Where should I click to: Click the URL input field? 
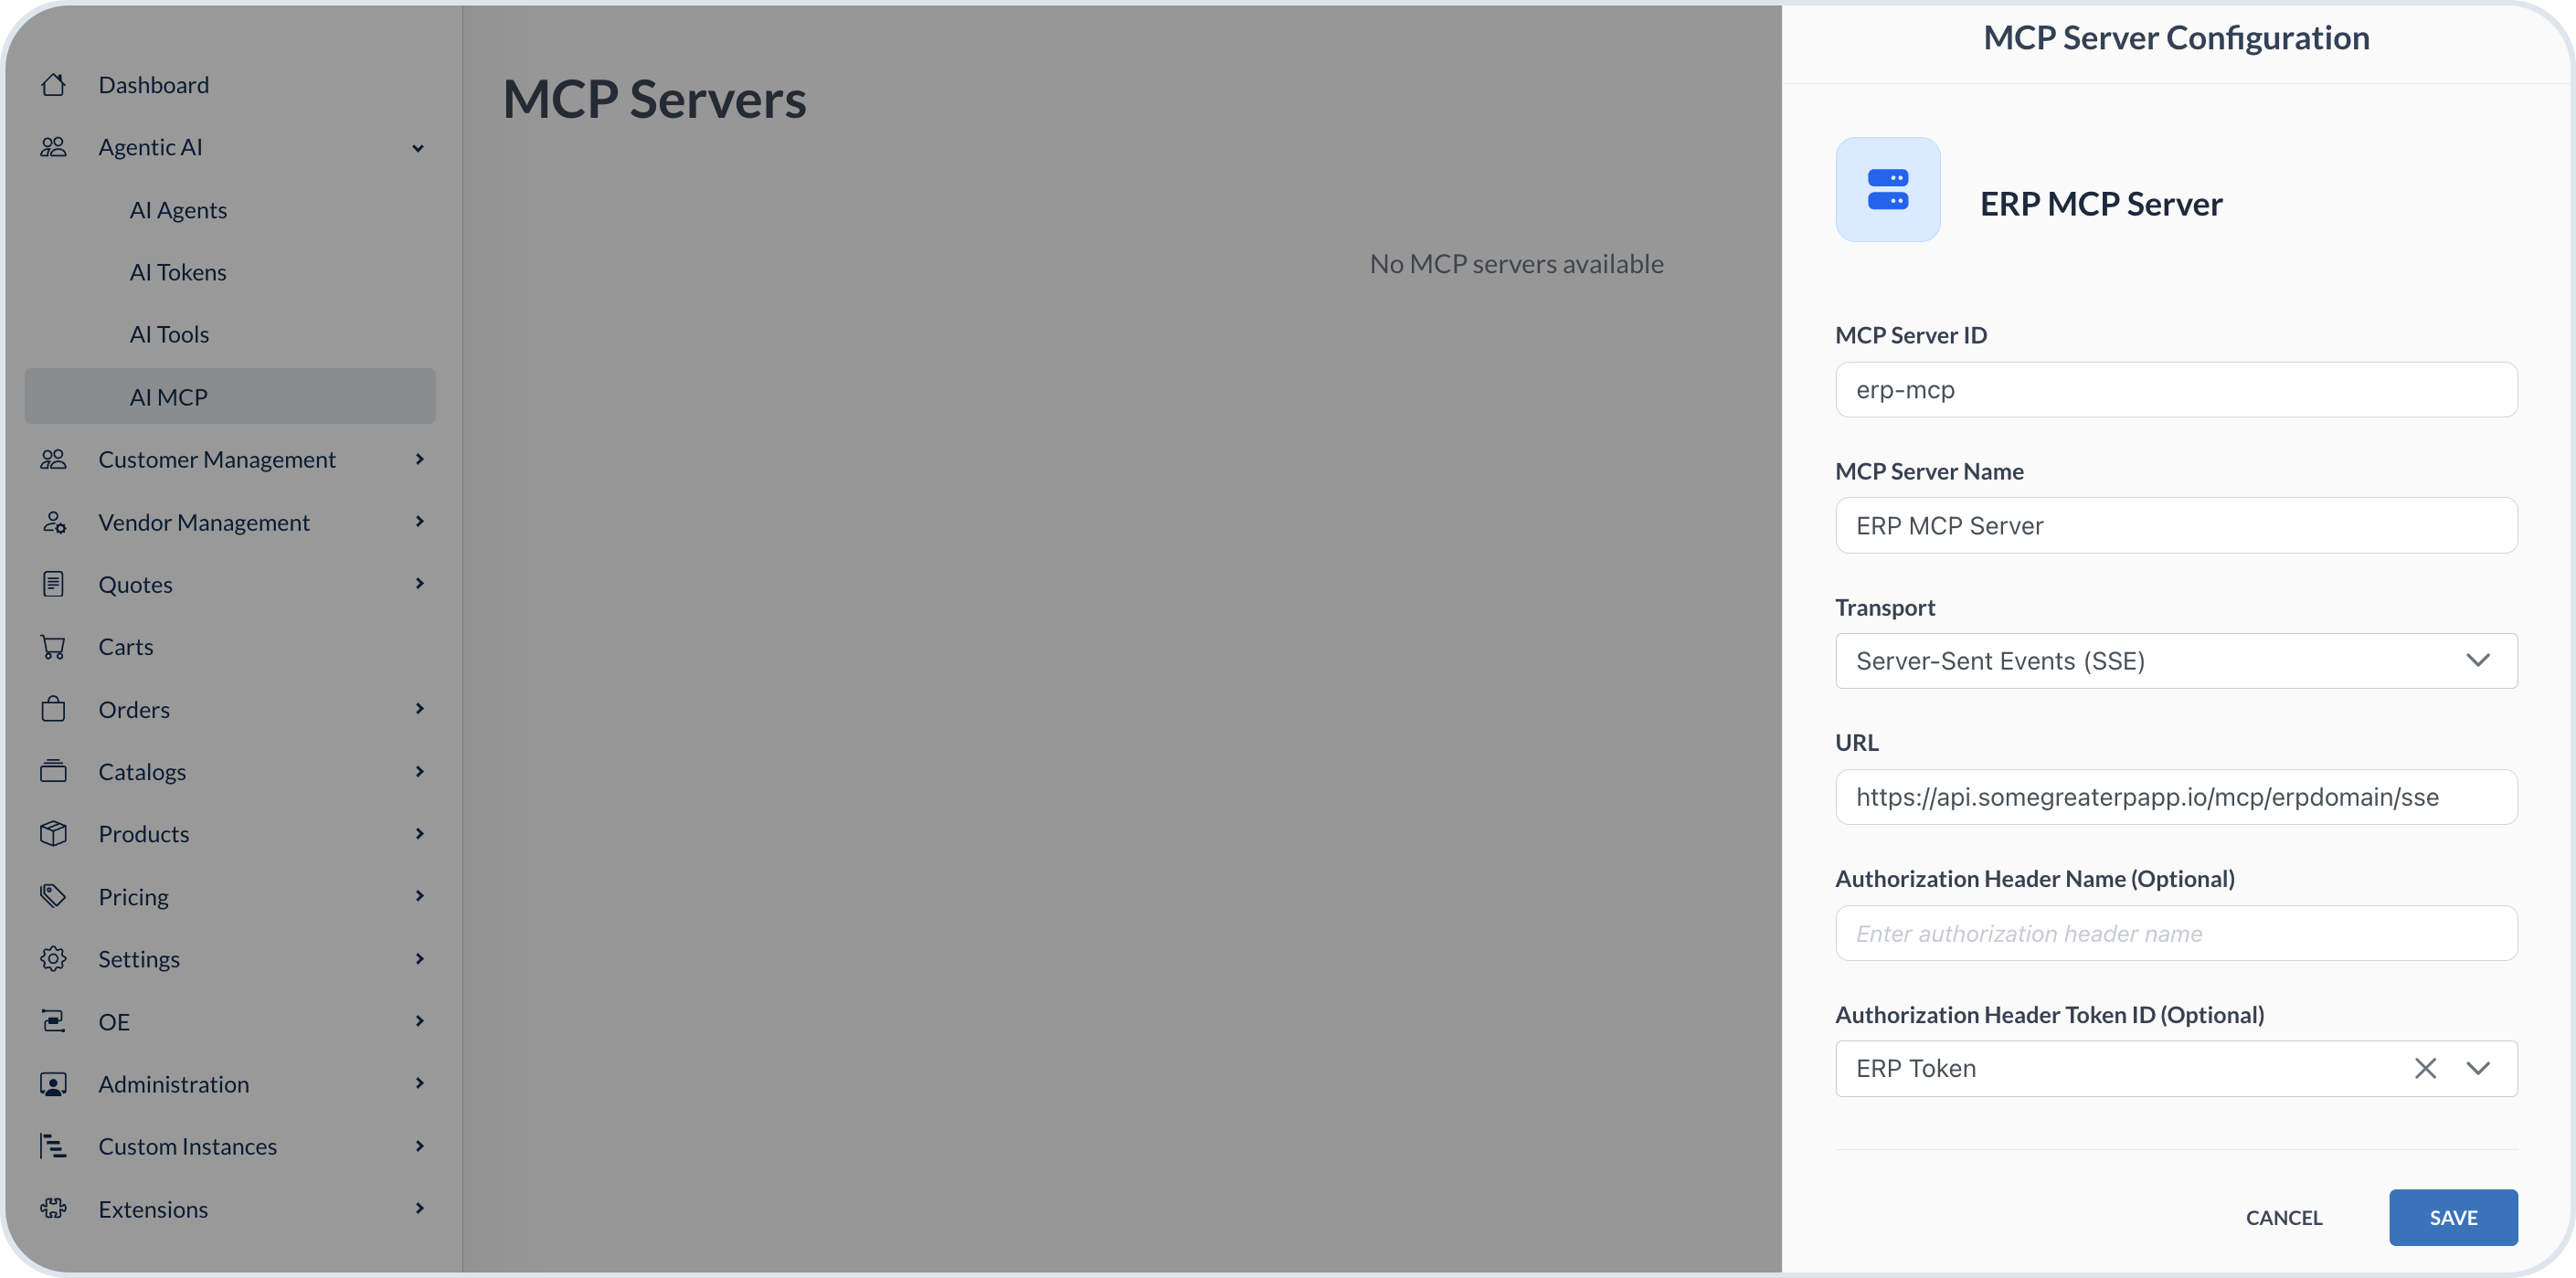point(2175,797)
